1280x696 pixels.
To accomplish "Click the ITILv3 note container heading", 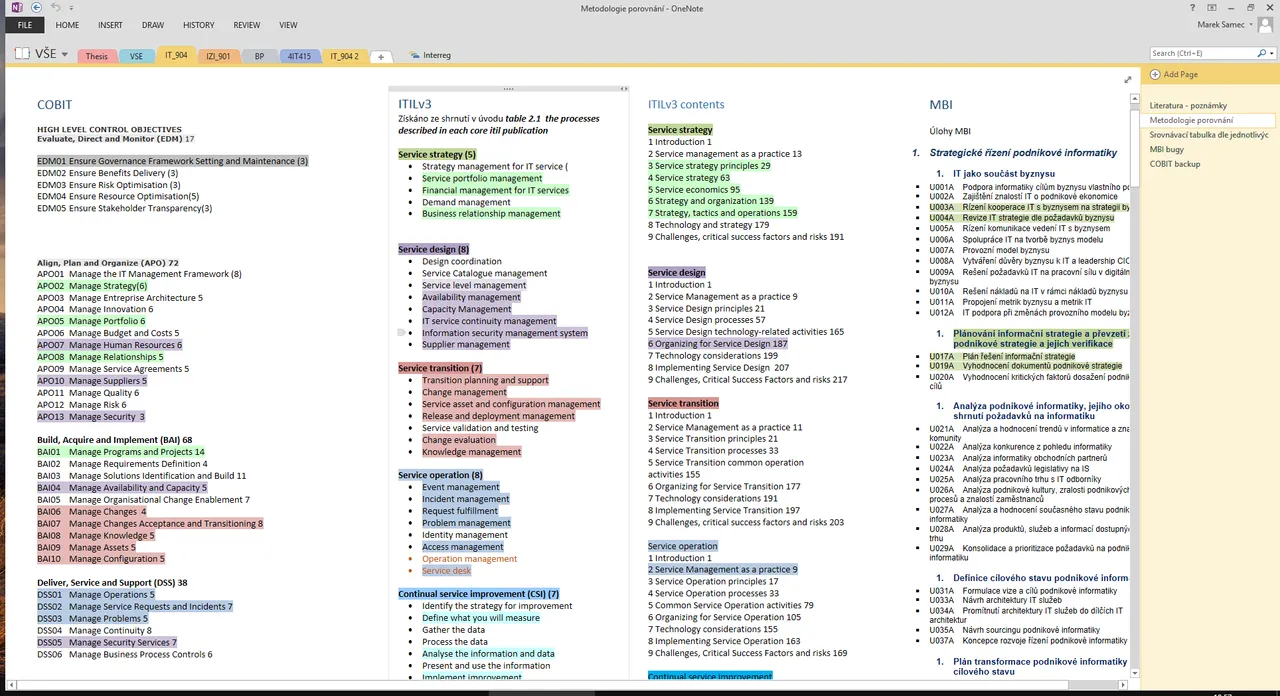I will [x=415, y=104].
